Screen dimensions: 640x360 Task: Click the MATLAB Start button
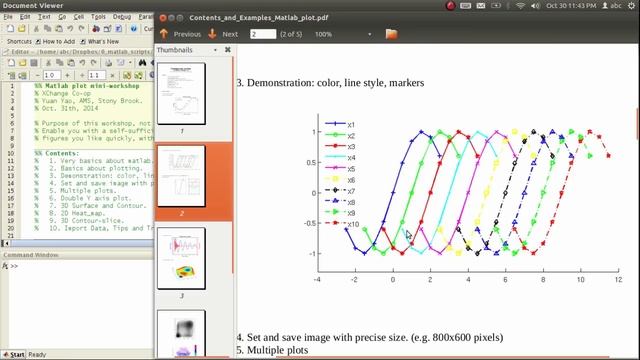point(13,354)
